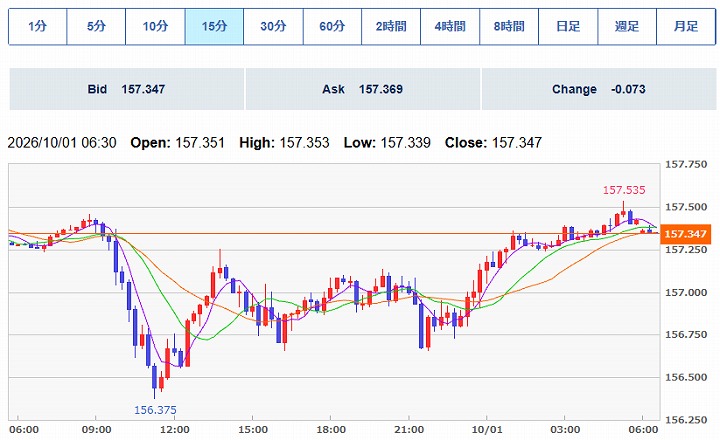The image size is (720, 440).
Task: Open the 日足 daily chart
Action: [568, 26]
